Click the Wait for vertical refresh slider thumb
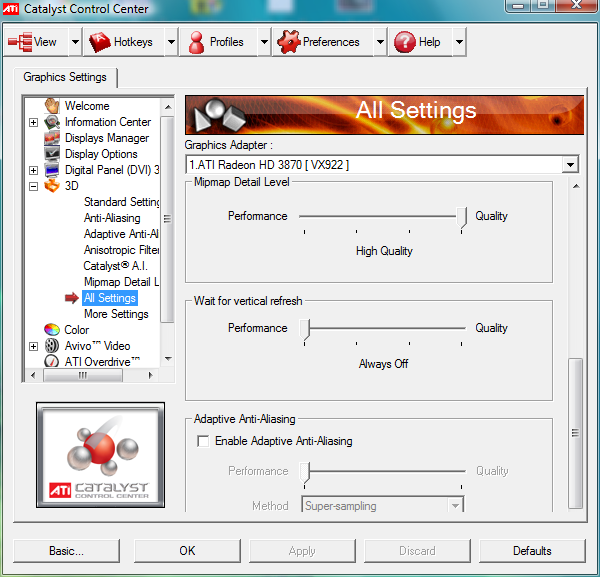This screenshot has height=577, width=600. point(305,330)
